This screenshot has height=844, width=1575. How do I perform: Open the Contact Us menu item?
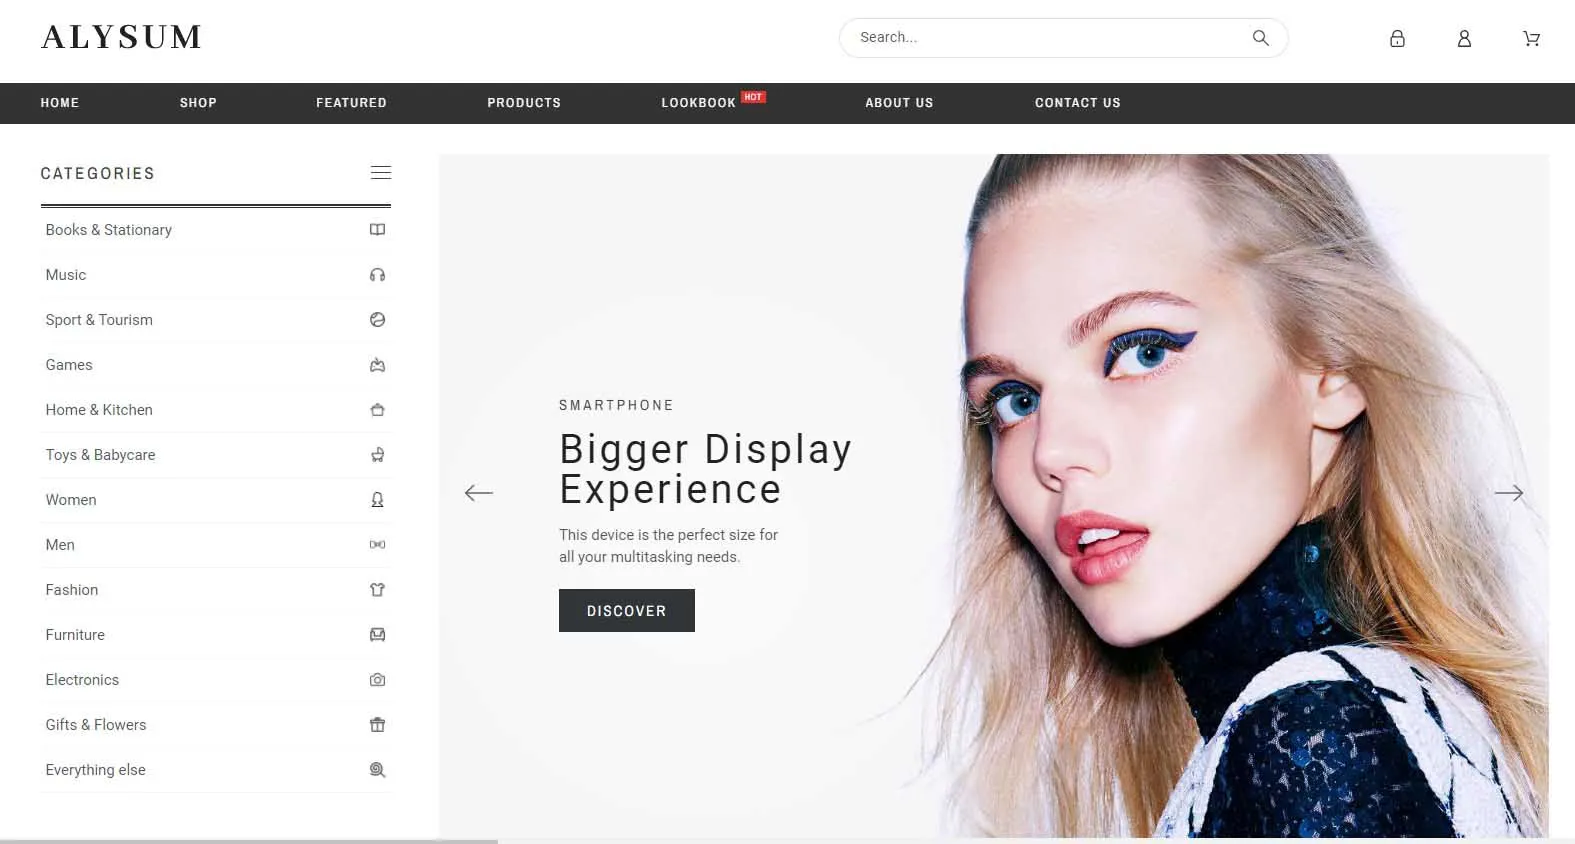[x=1077, y=103]
